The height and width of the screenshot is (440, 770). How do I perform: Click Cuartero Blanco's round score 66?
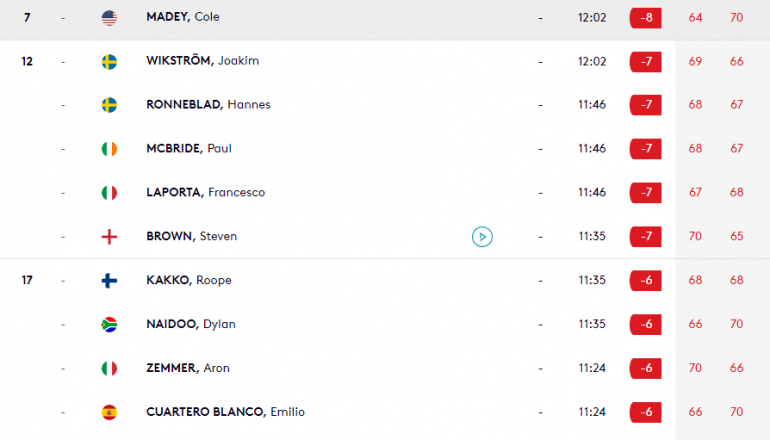[x=695, y=412]
